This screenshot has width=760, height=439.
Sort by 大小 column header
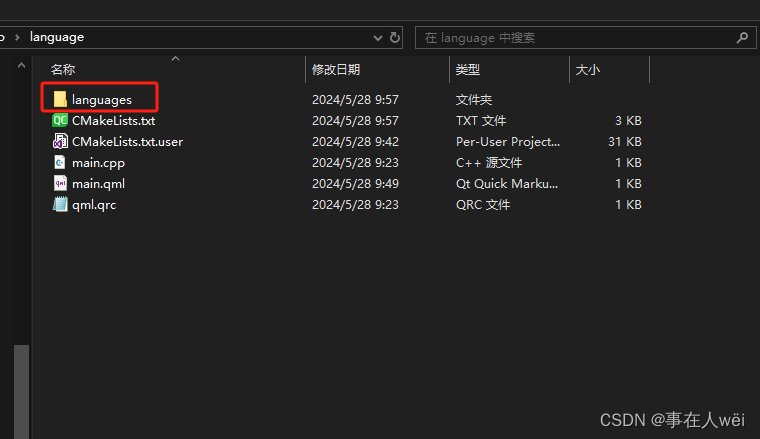pos(587,70)
